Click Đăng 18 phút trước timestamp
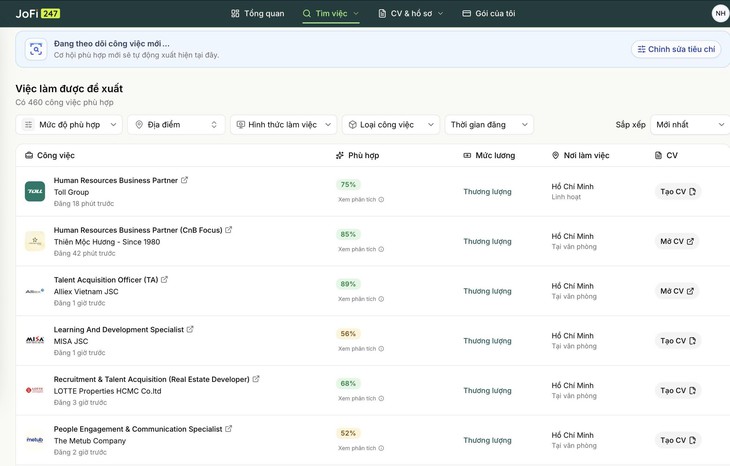This screenshot has height=466, width=730. coord(84,204)
